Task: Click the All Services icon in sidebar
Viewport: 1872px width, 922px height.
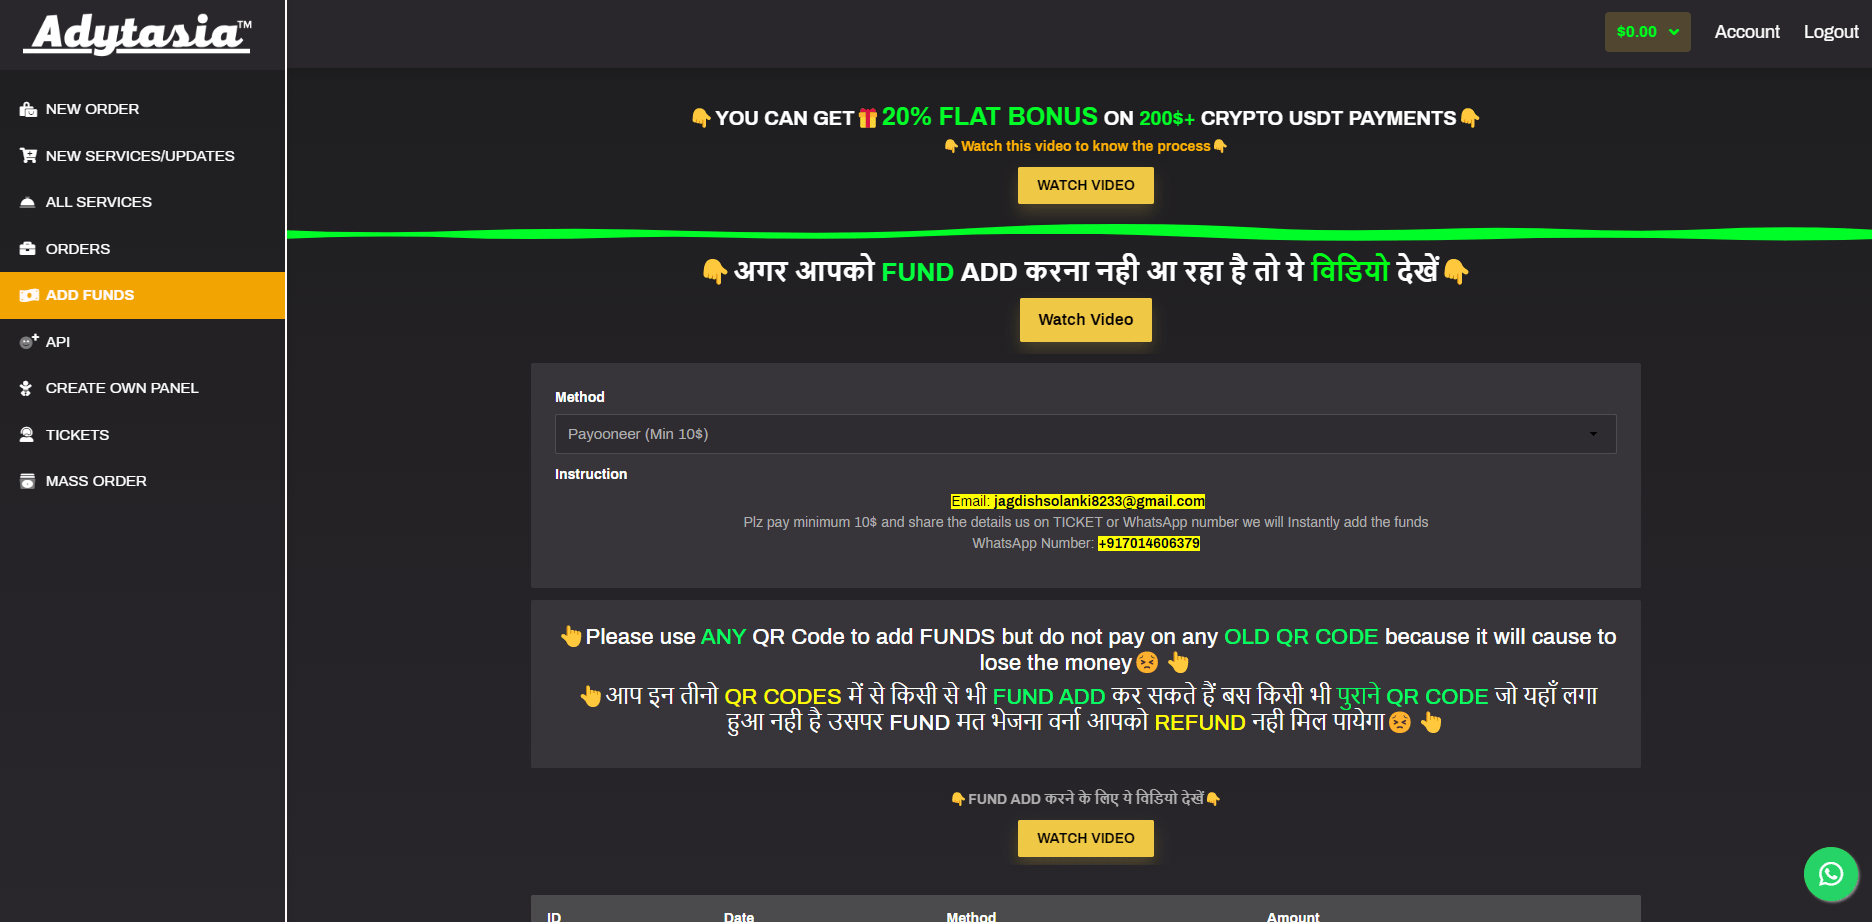Action: click(28, 202)
